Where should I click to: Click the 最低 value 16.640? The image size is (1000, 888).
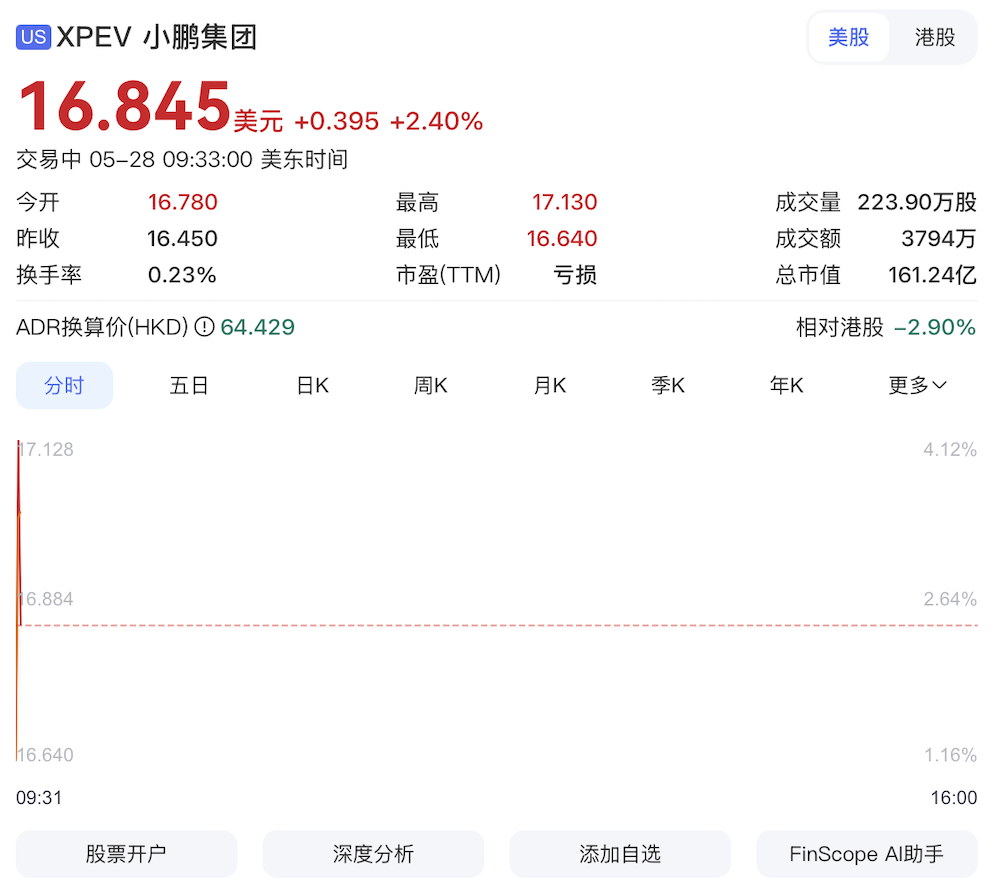(x=562, y=239)
